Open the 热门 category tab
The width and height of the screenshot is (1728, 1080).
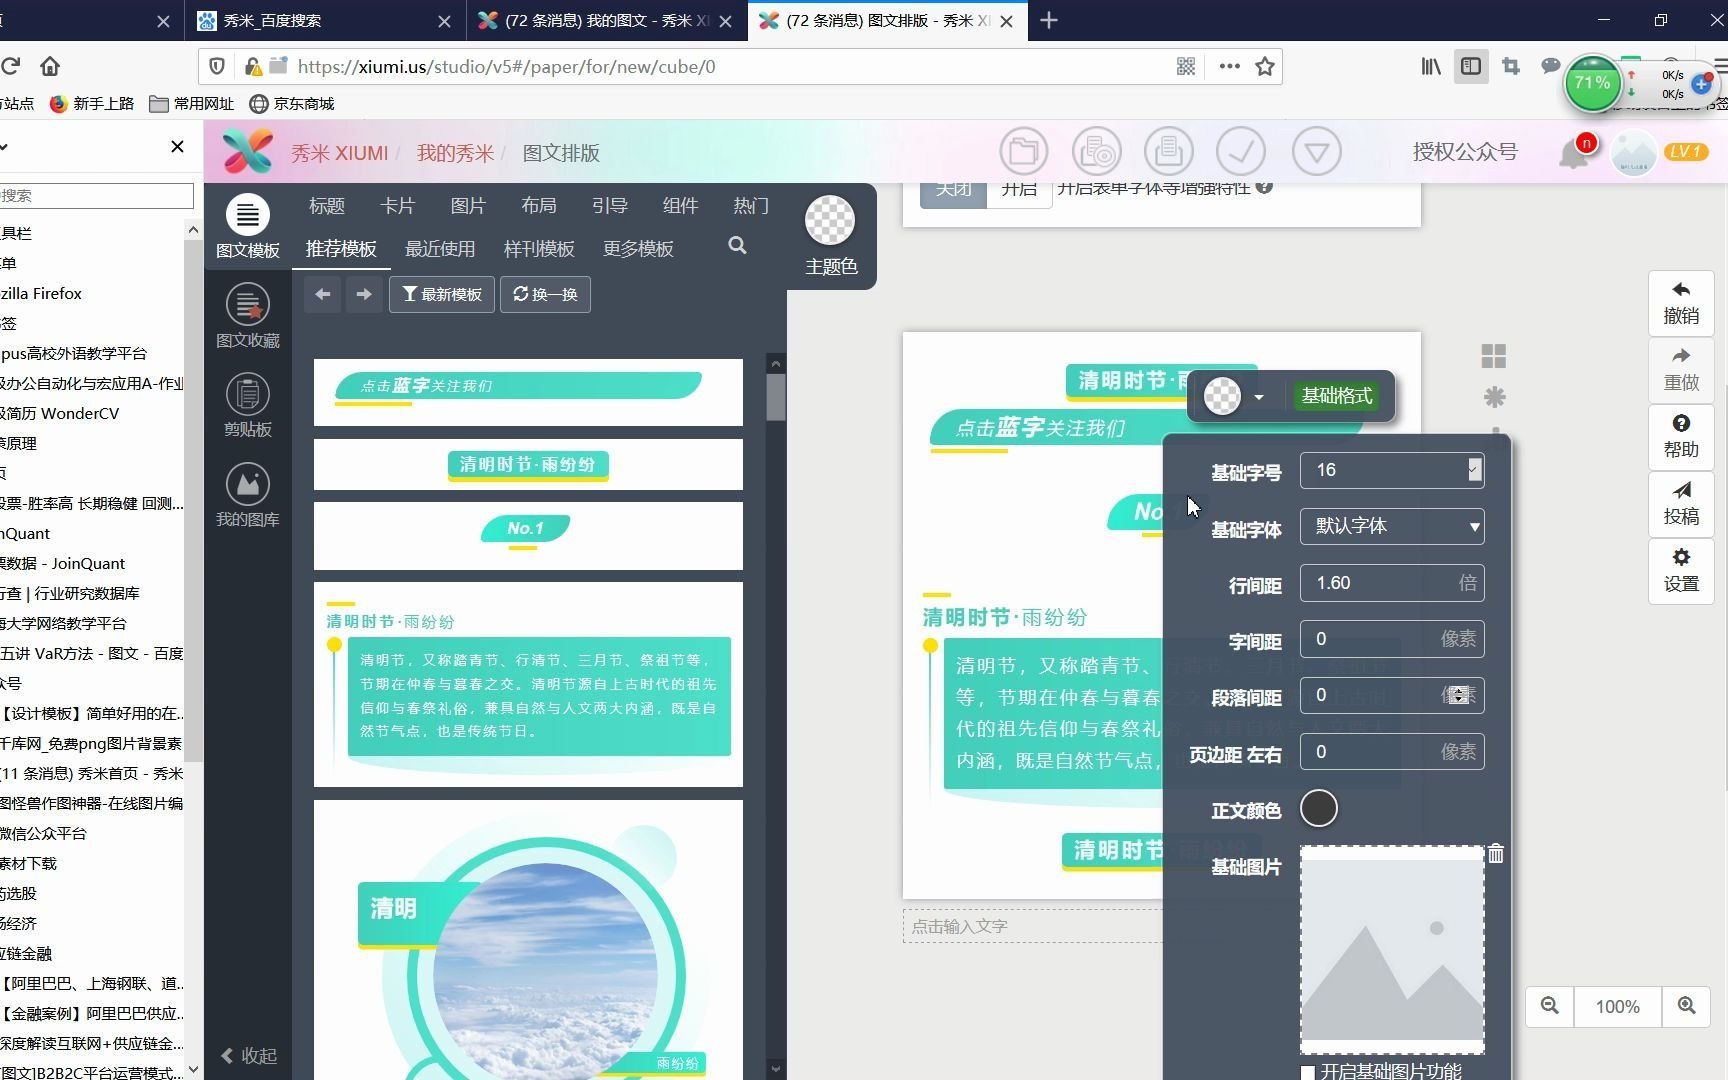click(x=751, y=205)
